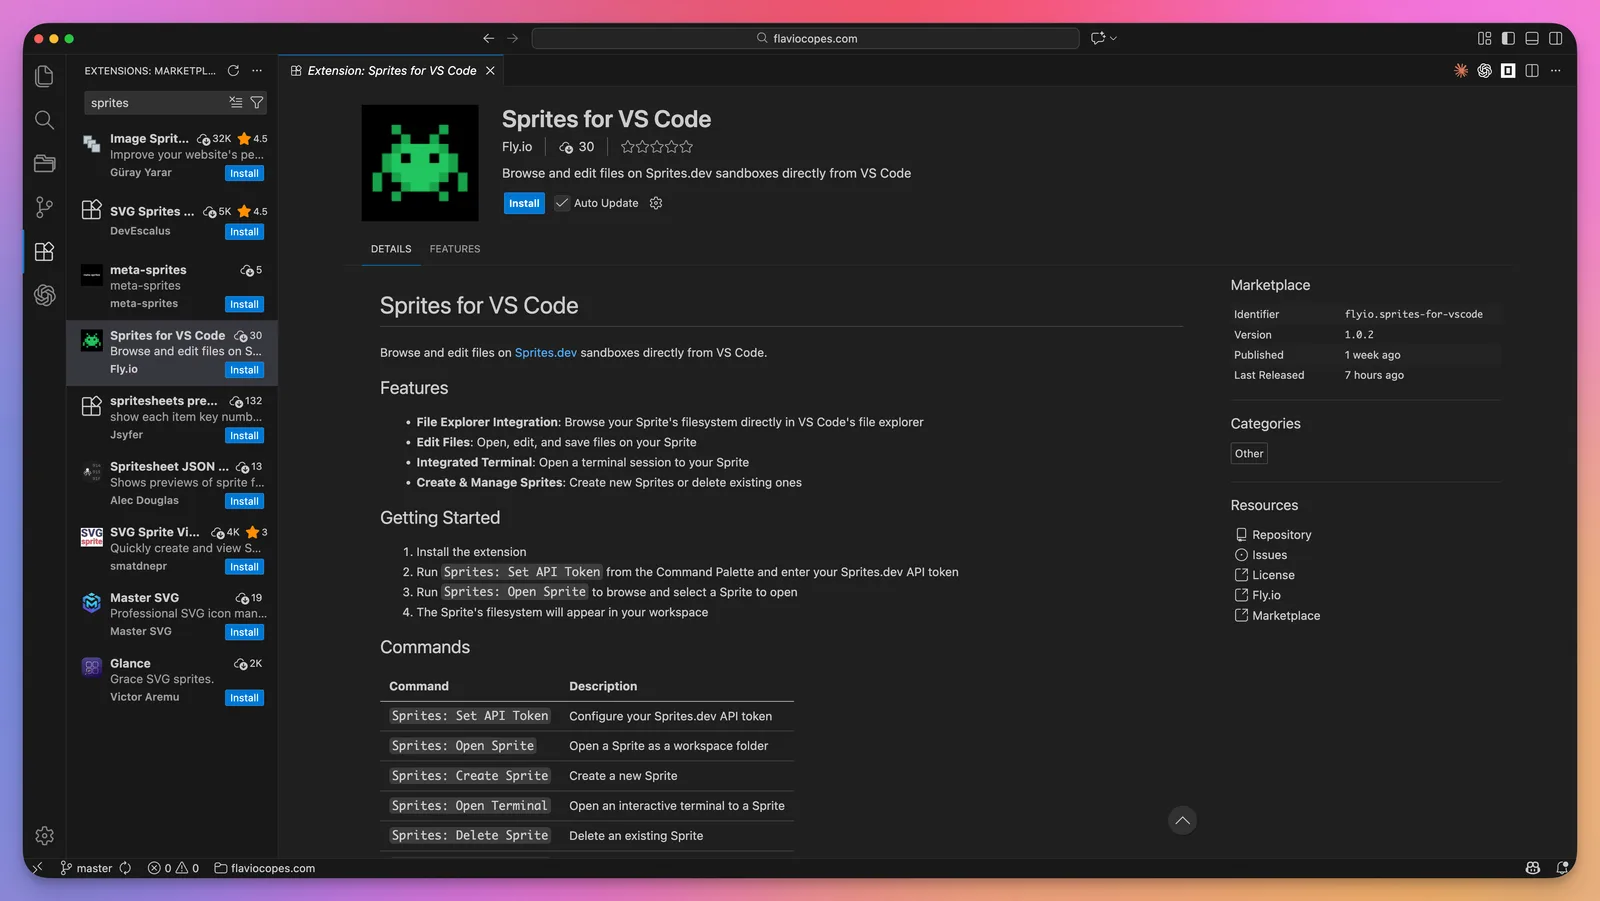Open remote window indicator in status bar

[x=38, y=868]
